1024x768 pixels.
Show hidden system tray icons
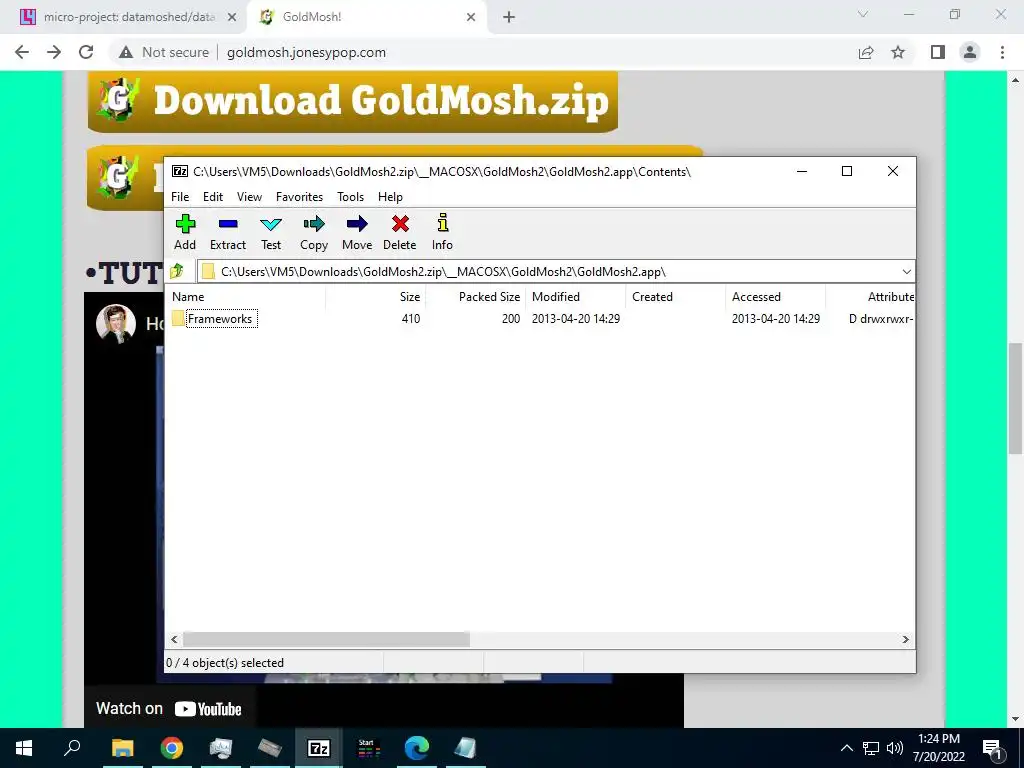pyautogui.click(x=846, y=748)
